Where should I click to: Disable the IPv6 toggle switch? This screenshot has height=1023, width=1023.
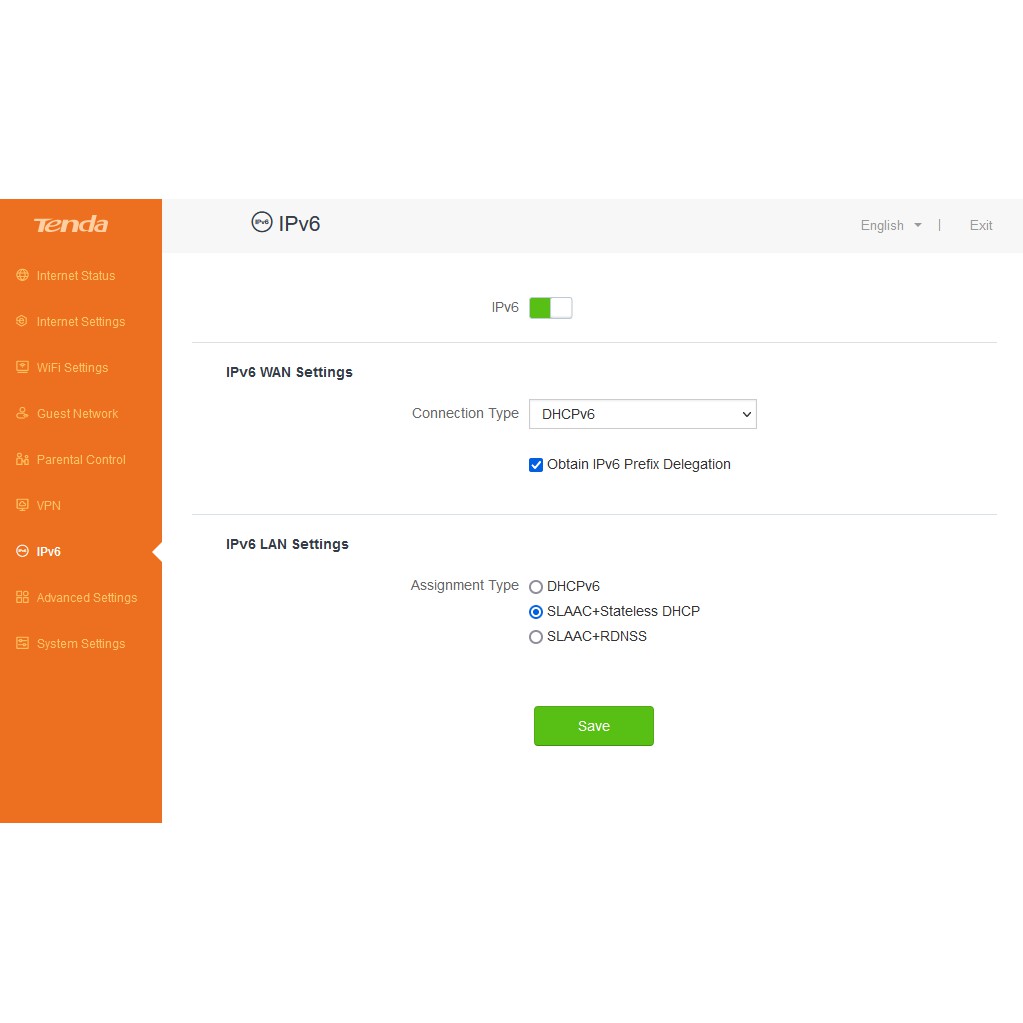pyautogui.click(x=550, y=308)
